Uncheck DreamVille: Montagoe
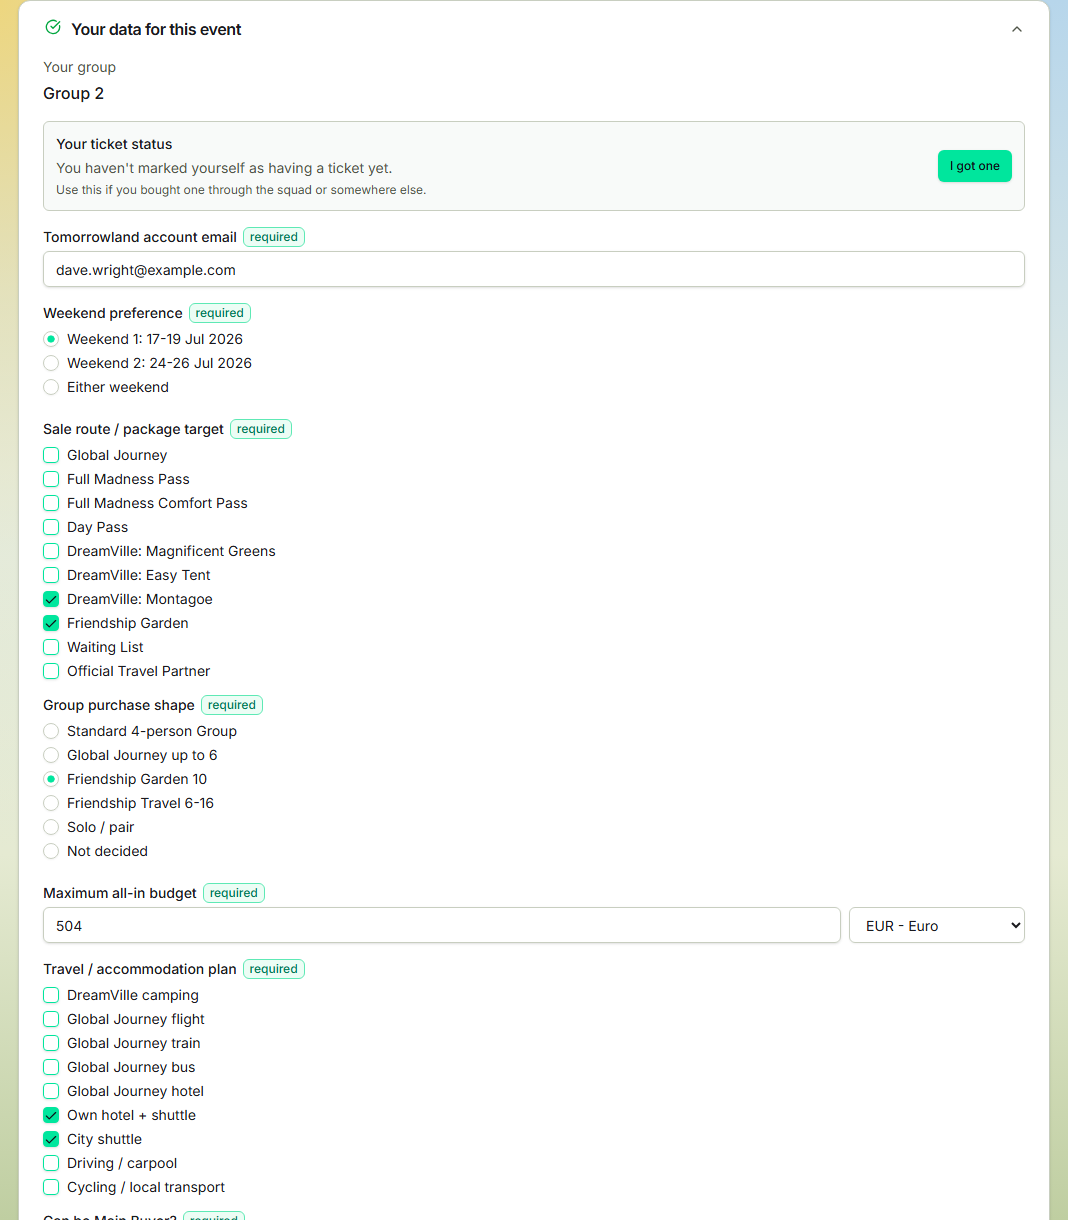This screenshot has height=1220, width=1068. 51,599
